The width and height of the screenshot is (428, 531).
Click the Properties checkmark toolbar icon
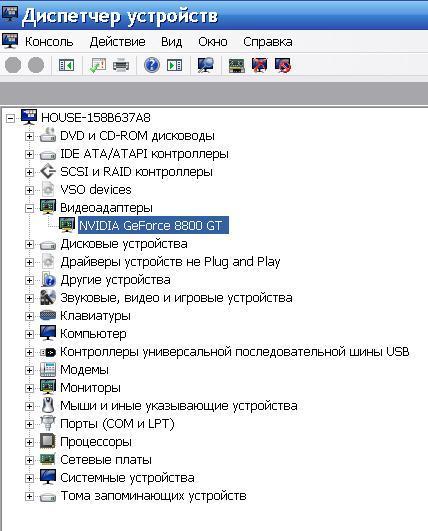tap(98, 65)
